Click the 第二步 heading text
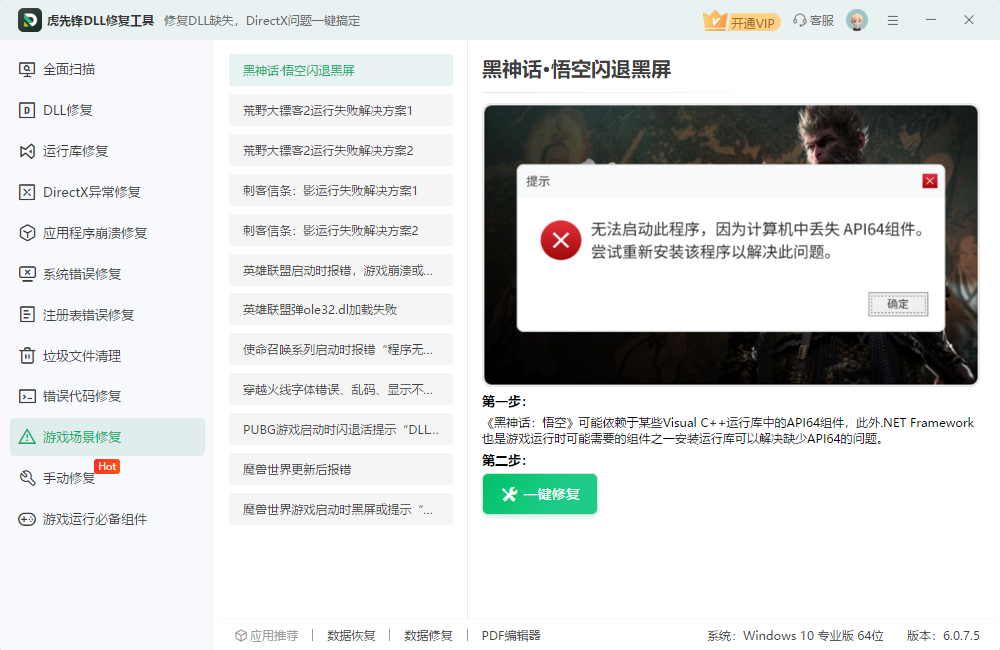Viewport: 1000px width, 650px height. tap(504, 460)
